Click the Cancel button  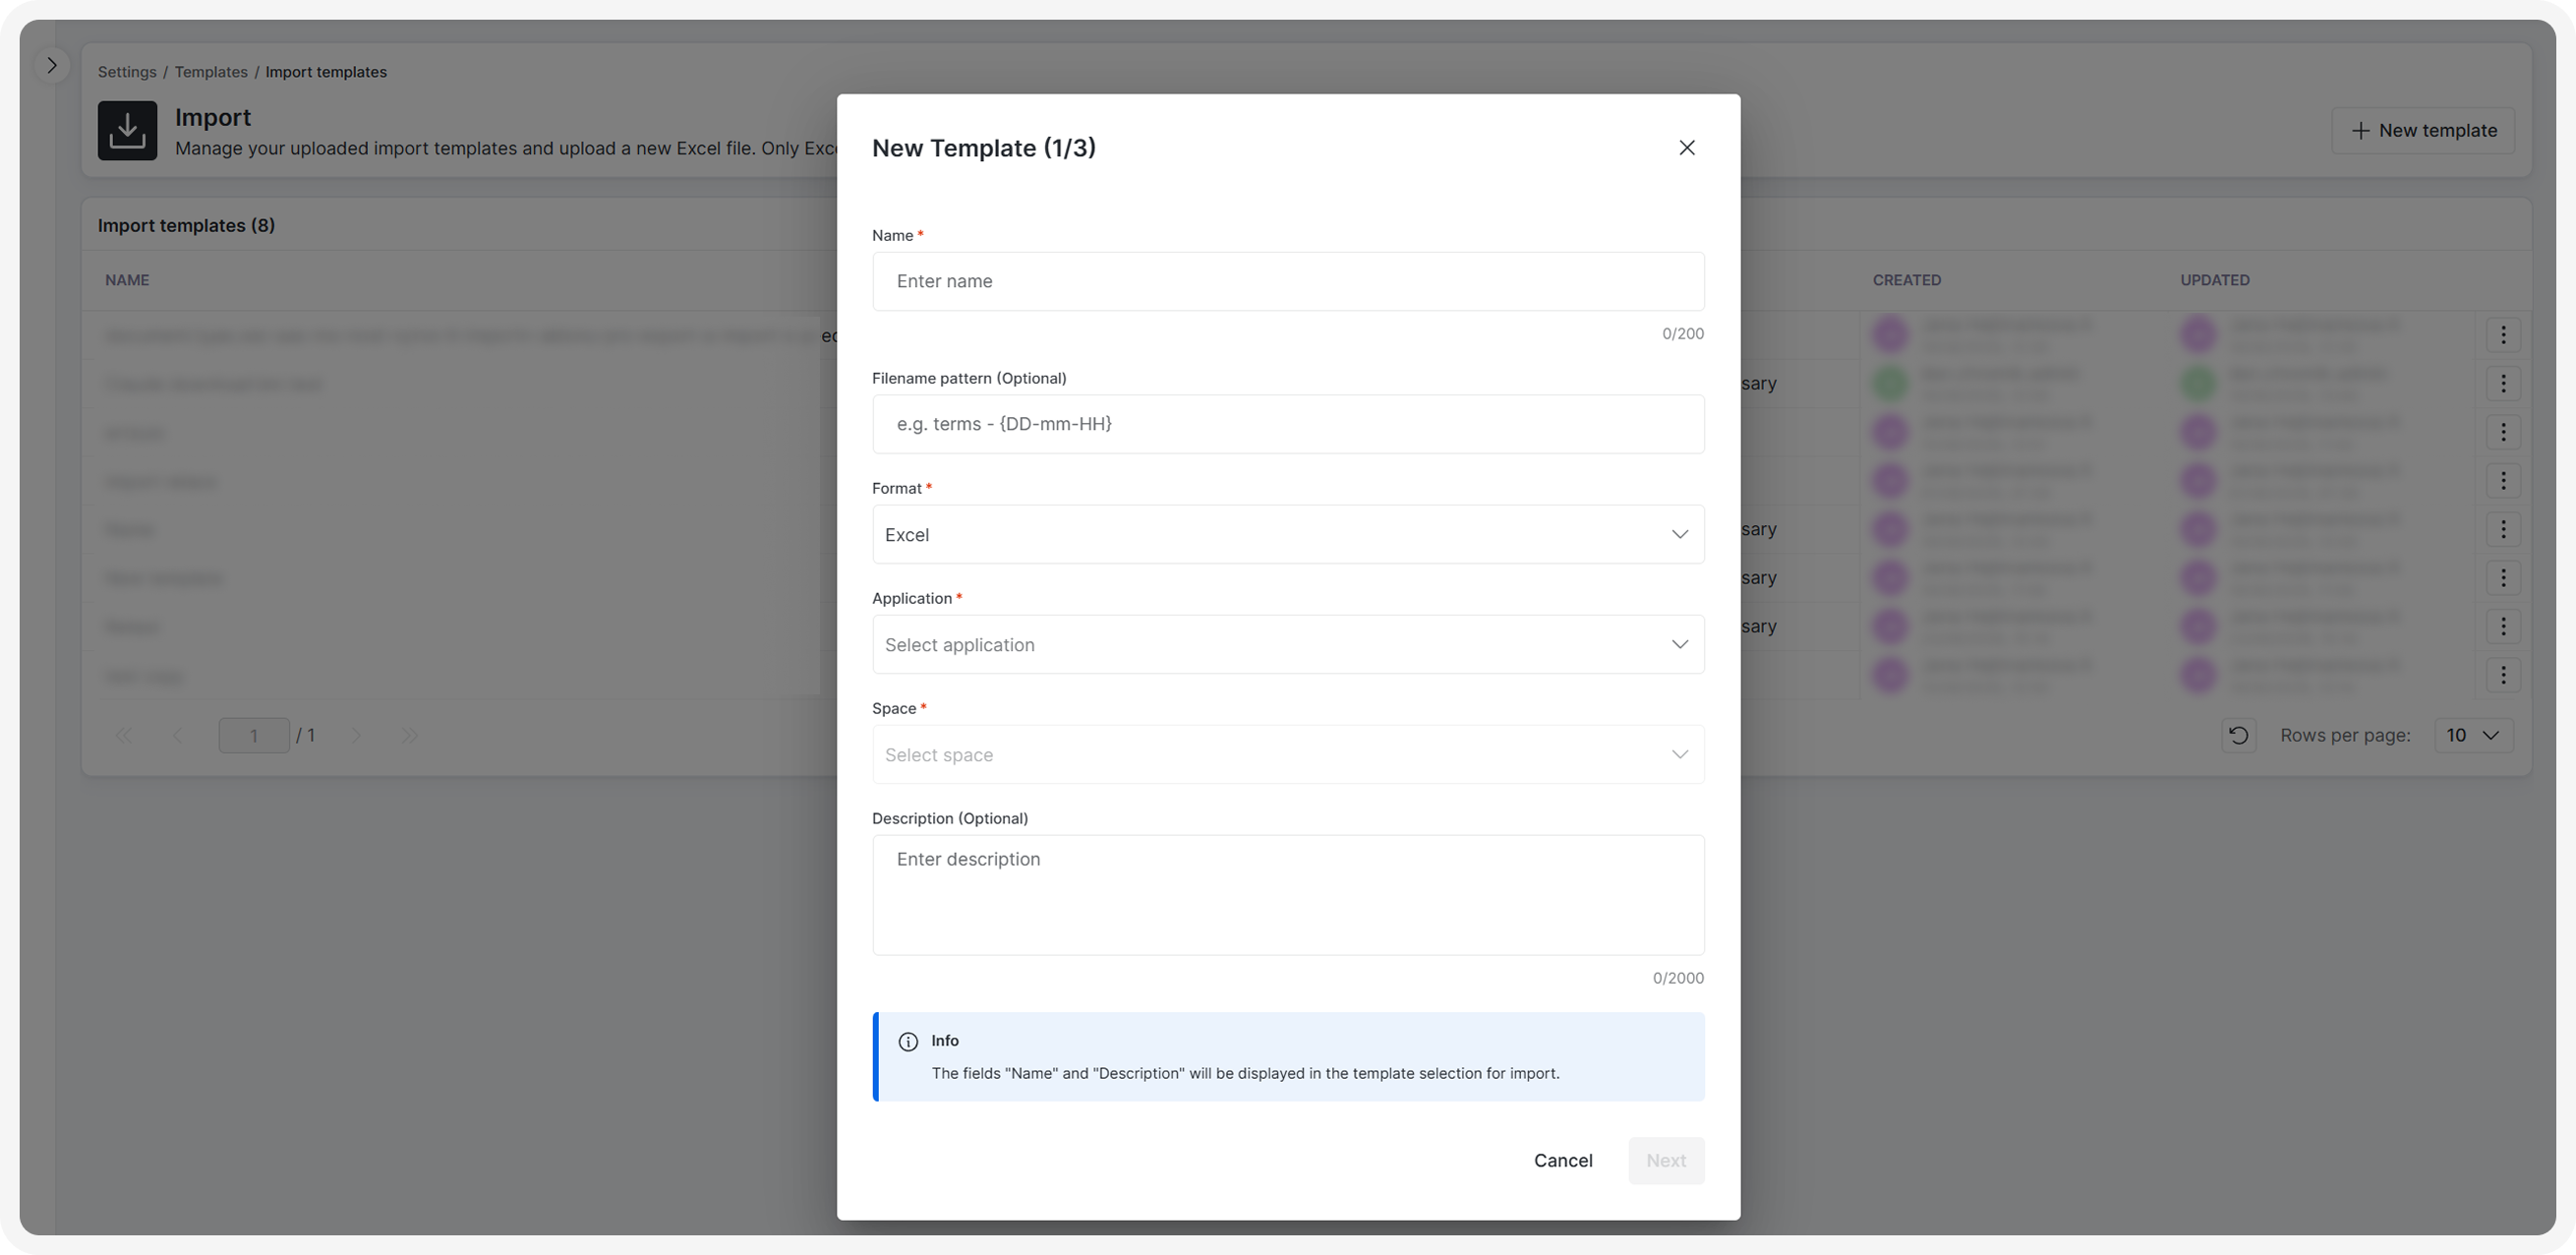pos(1563,1160)
